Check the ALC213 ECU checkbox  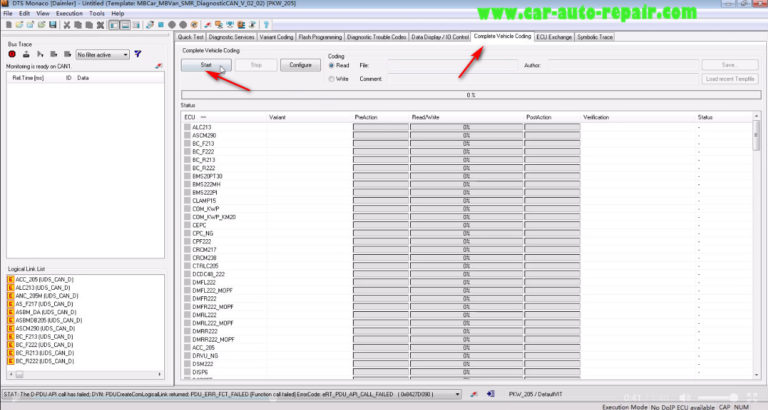pyautogui.click(x=187, y=127)
